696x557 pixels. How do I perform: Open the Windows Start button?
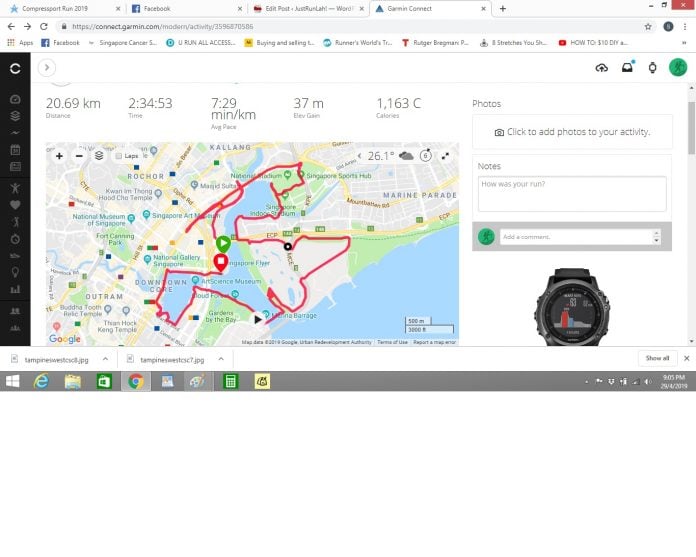coord(12,381)
